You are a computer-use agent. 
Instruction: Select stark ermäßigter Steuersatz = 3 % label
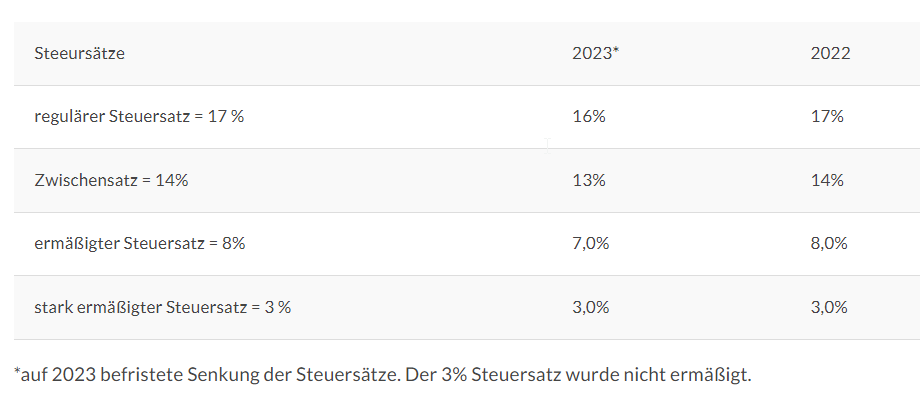163,307
